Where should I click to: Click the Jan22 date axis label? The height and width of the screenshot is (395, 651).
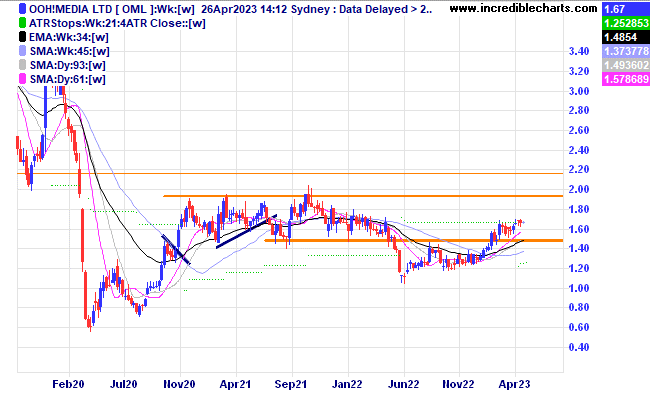(347, 384)
